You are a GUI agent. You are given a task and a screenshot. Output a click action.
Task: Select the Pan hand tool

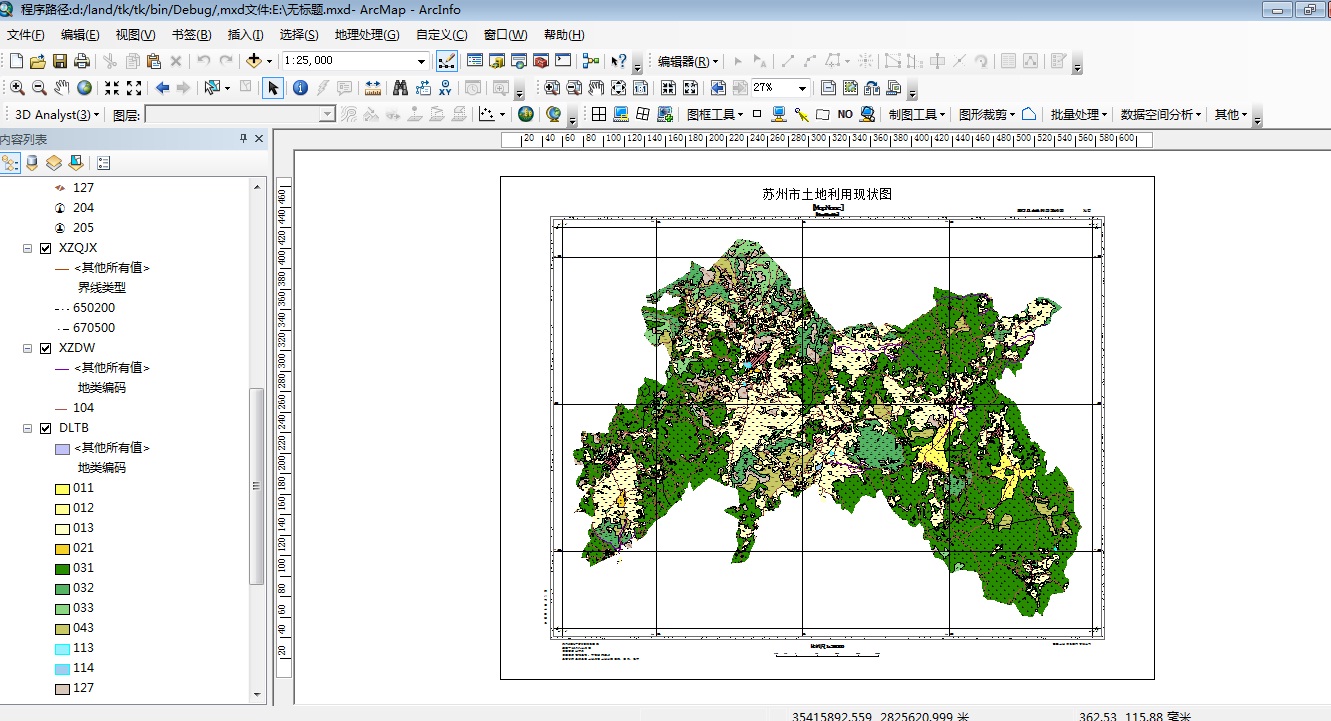(x=62, y=88)
